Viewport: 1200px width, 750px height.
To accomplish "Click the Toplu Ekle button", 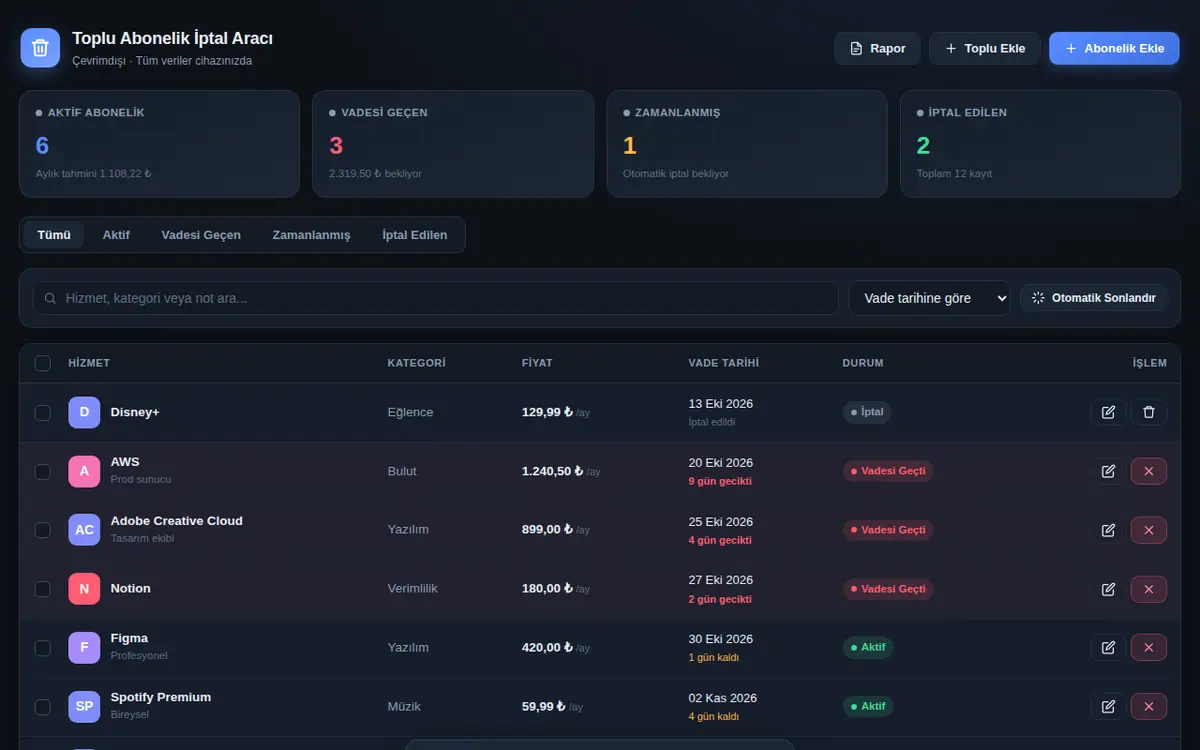I will [985, 48].
